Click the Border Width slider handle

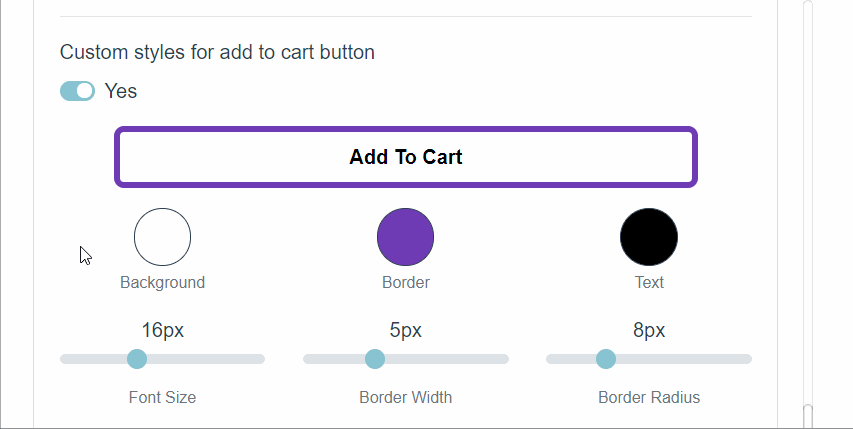375,359
